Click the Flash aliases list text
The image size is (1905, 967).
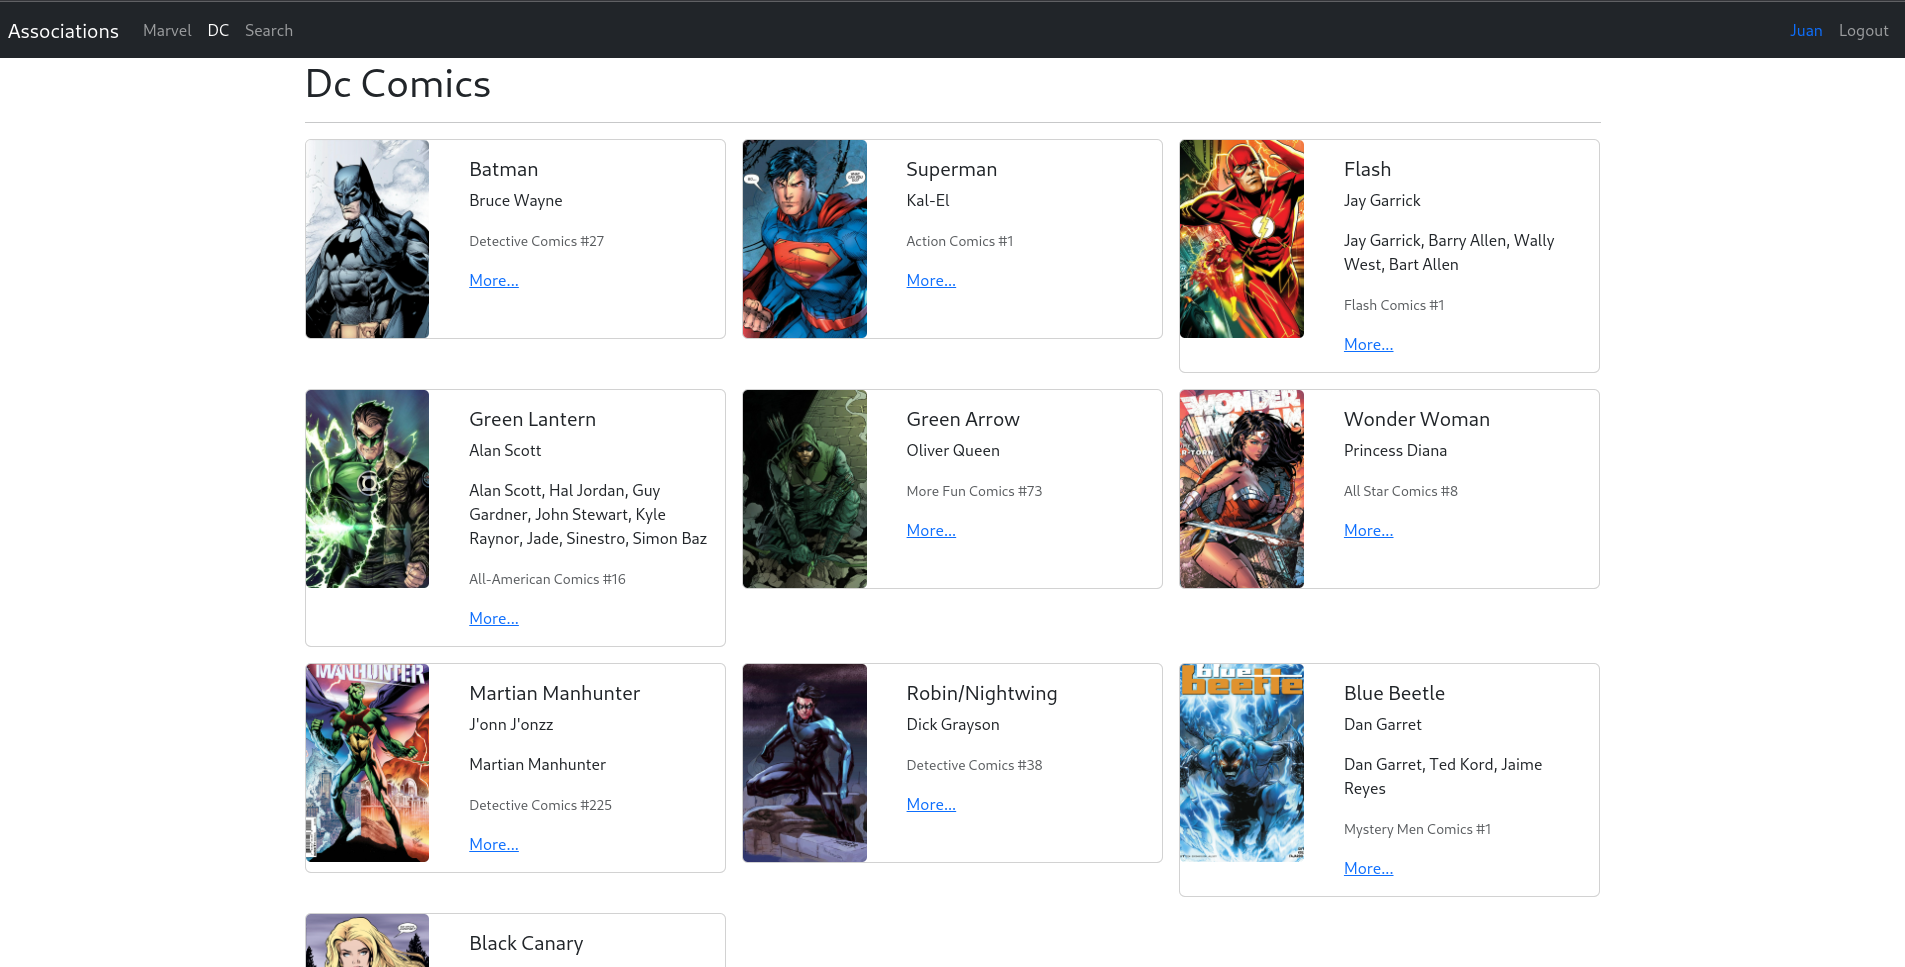(1449, 253)
